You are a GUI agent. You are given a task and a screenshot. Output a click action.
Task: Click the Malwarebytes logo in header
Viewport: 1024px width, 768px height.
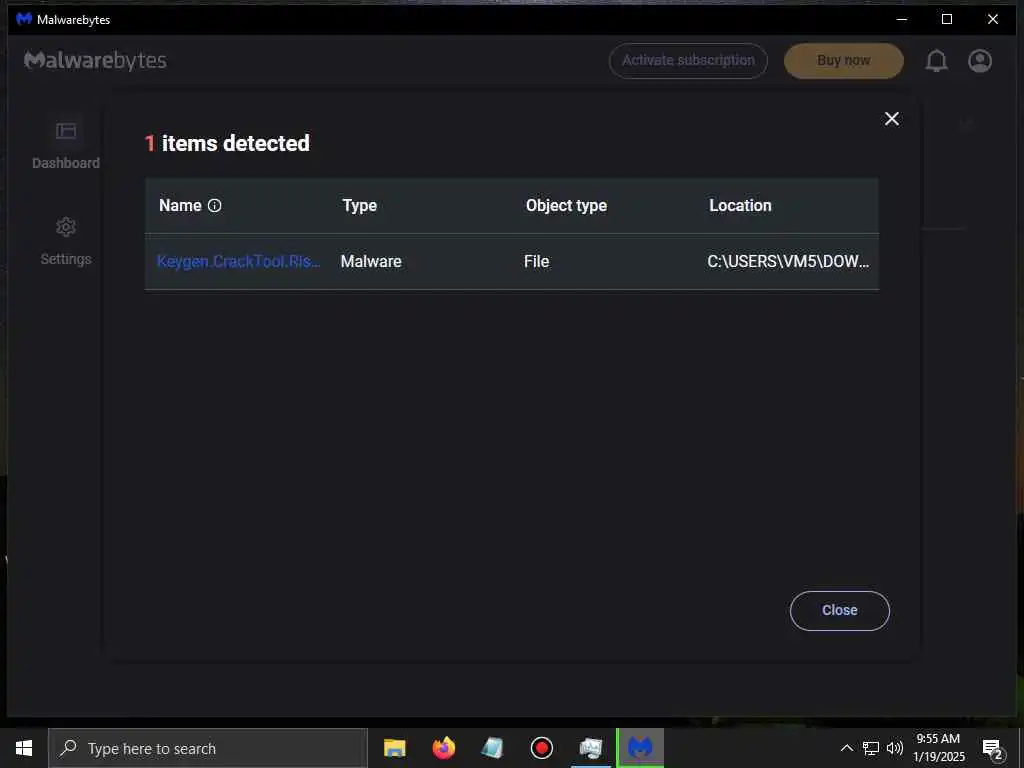[x=95, y=60]
